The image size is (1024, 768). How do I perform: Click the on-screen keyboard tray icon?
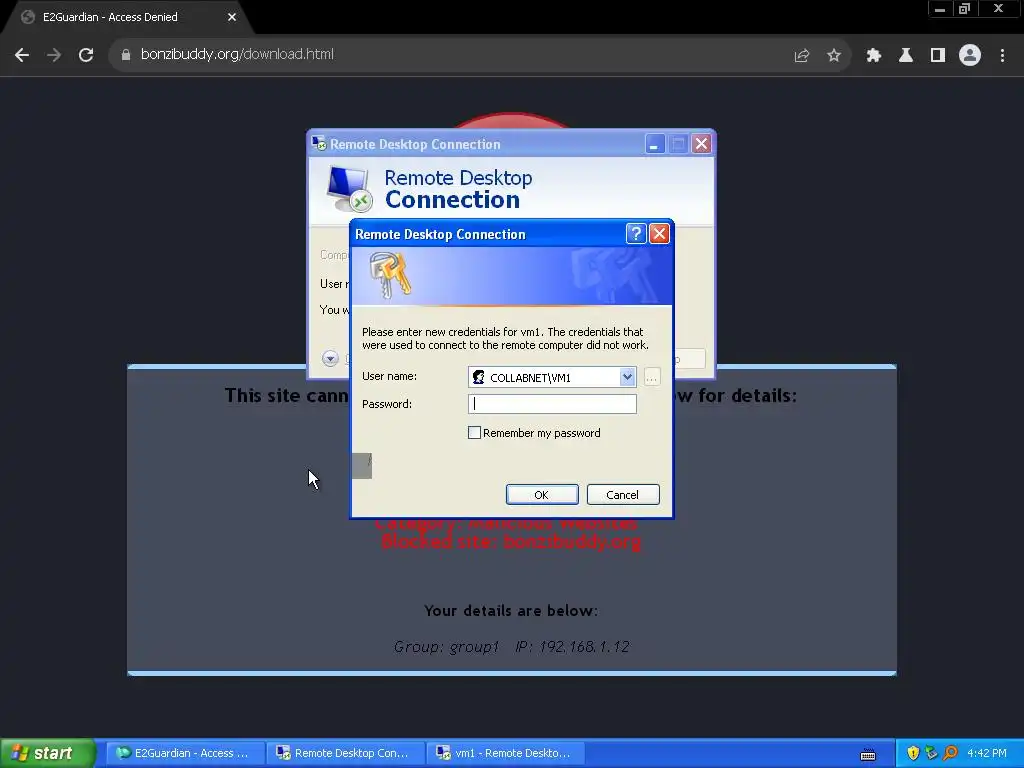[868, 754]
